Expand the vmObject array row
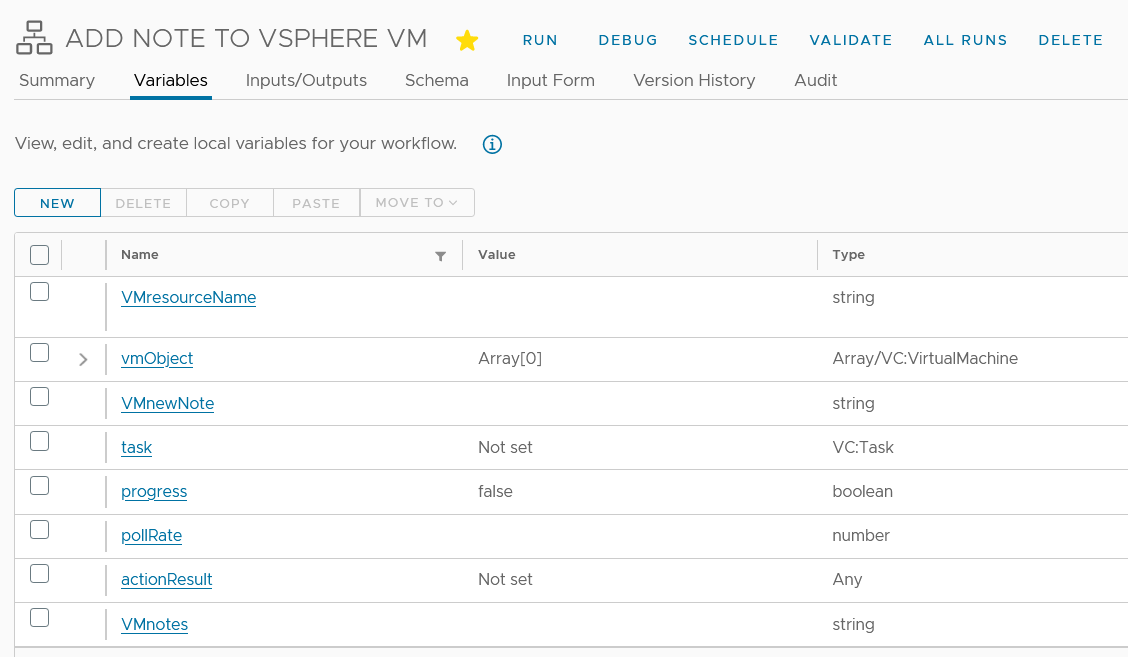The width and height of the screenshot is (1128, 657). pyautogui.click(x=83, y=359)
